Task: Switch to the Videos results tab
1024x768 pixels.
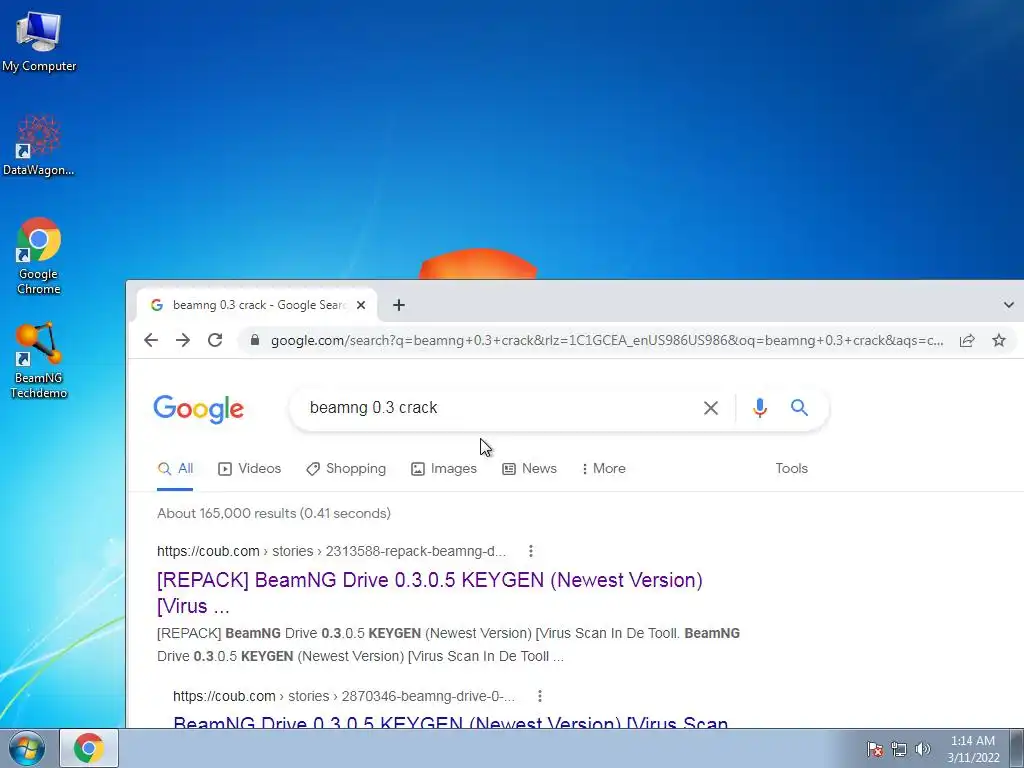Action: point(249,468)
